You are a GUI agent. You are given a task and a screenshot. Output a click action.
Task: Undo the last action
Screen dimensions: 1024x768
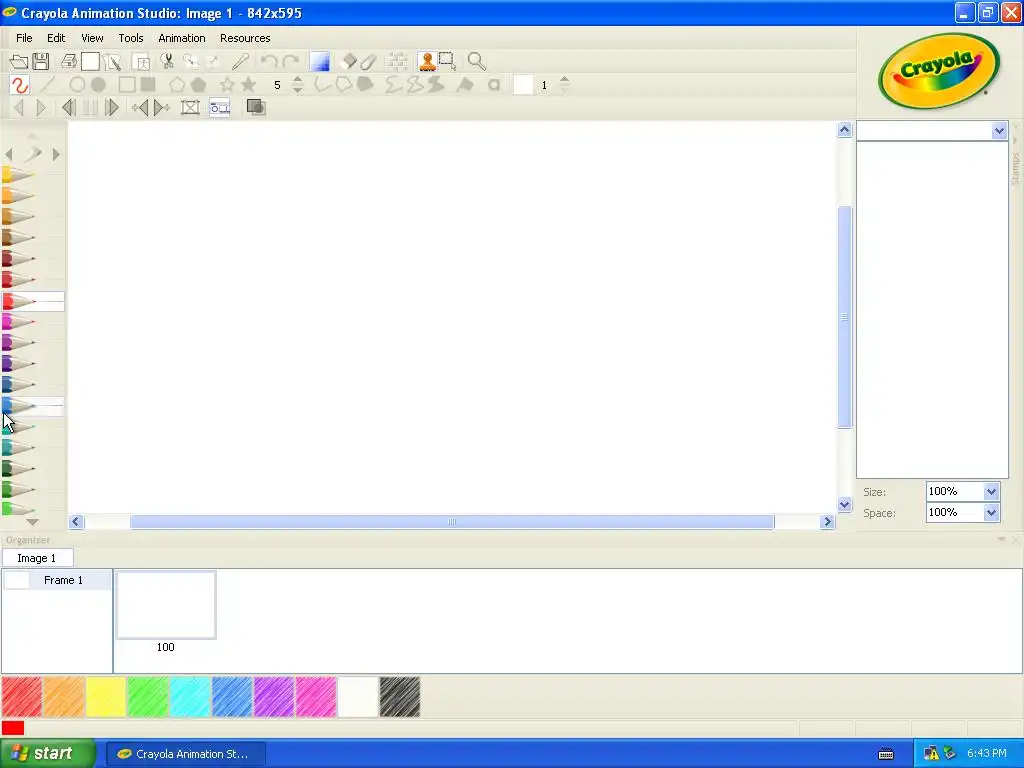point(268,61)
